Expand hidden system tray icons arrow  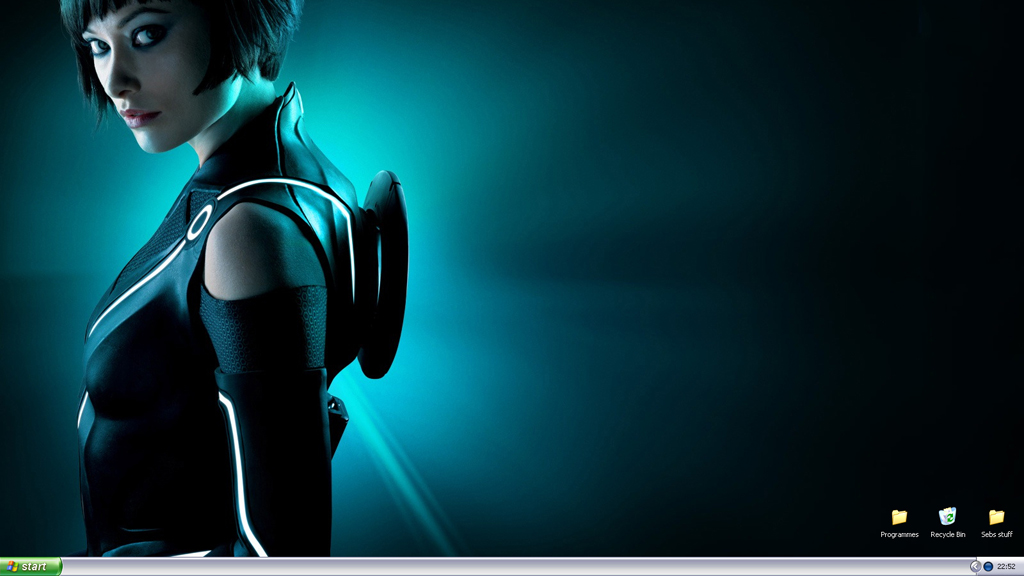click(x=975, y=566)
